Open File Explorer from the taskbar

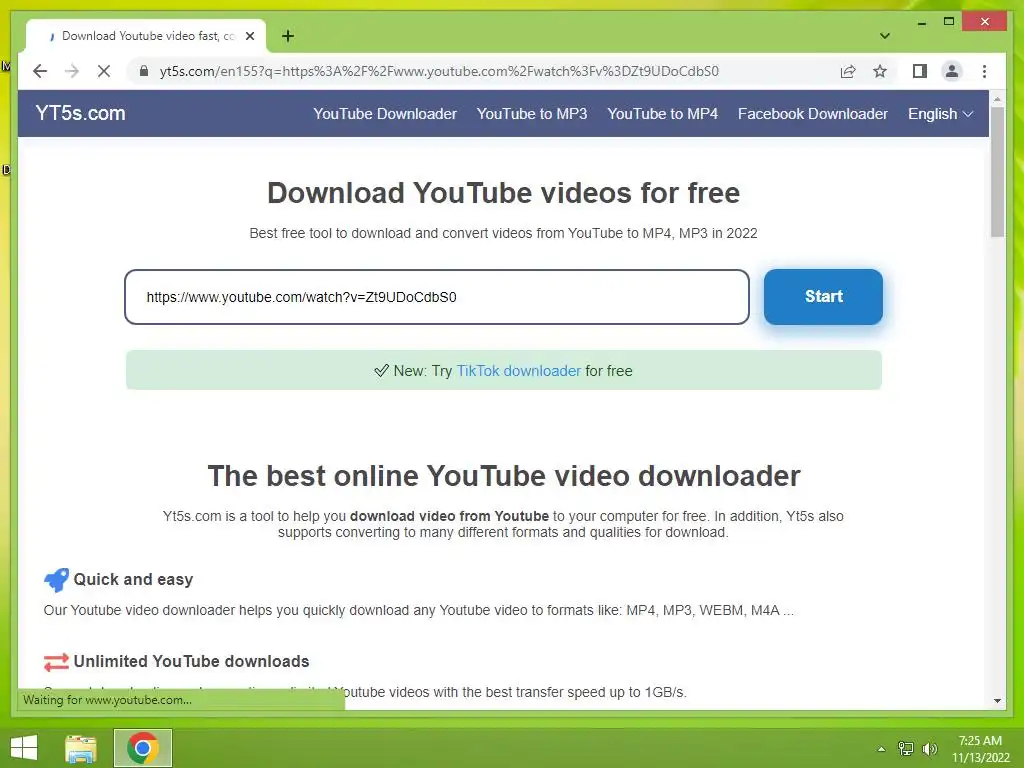click(x=81, y=748)
